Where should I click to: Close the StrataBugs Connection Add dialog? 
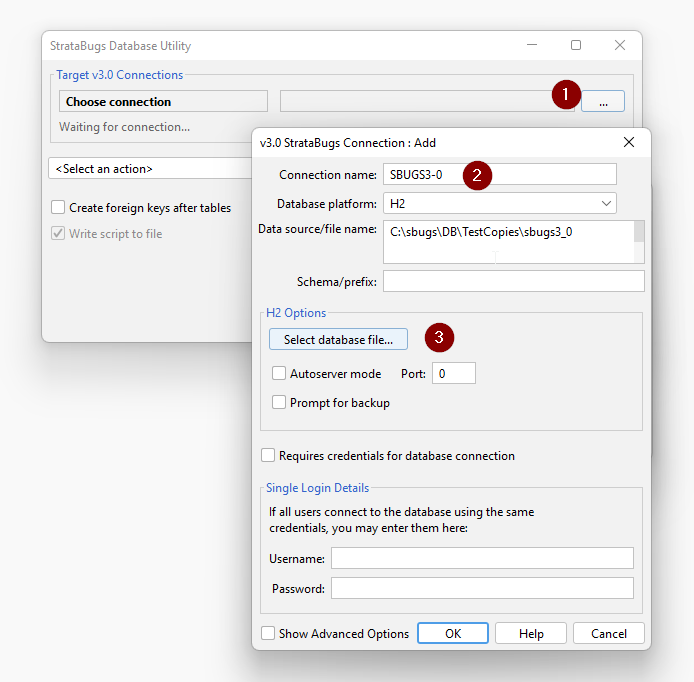(x=628, y=142)
